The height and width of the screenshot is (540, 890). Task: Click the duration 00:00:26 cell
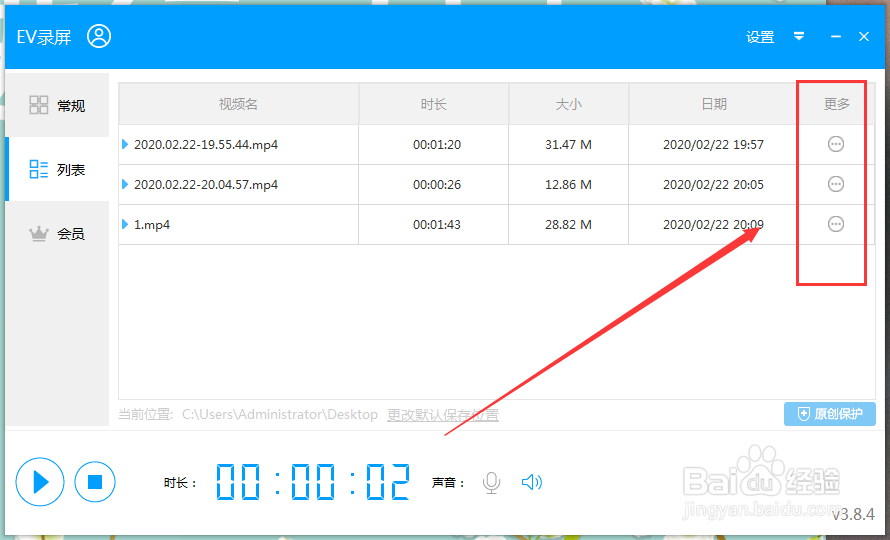(436, 185)
